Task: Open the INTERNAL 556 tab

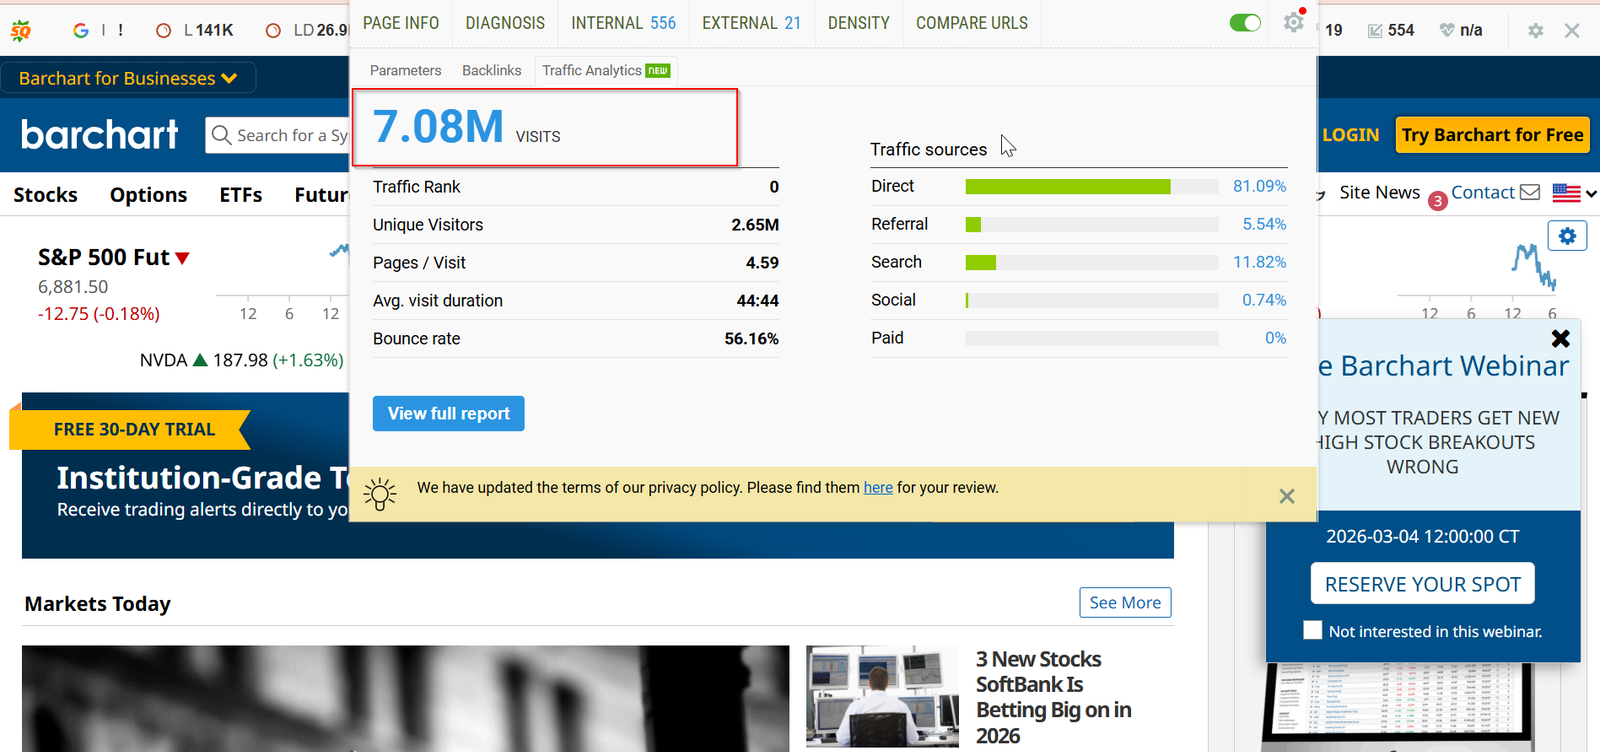Action: [623, 22]
